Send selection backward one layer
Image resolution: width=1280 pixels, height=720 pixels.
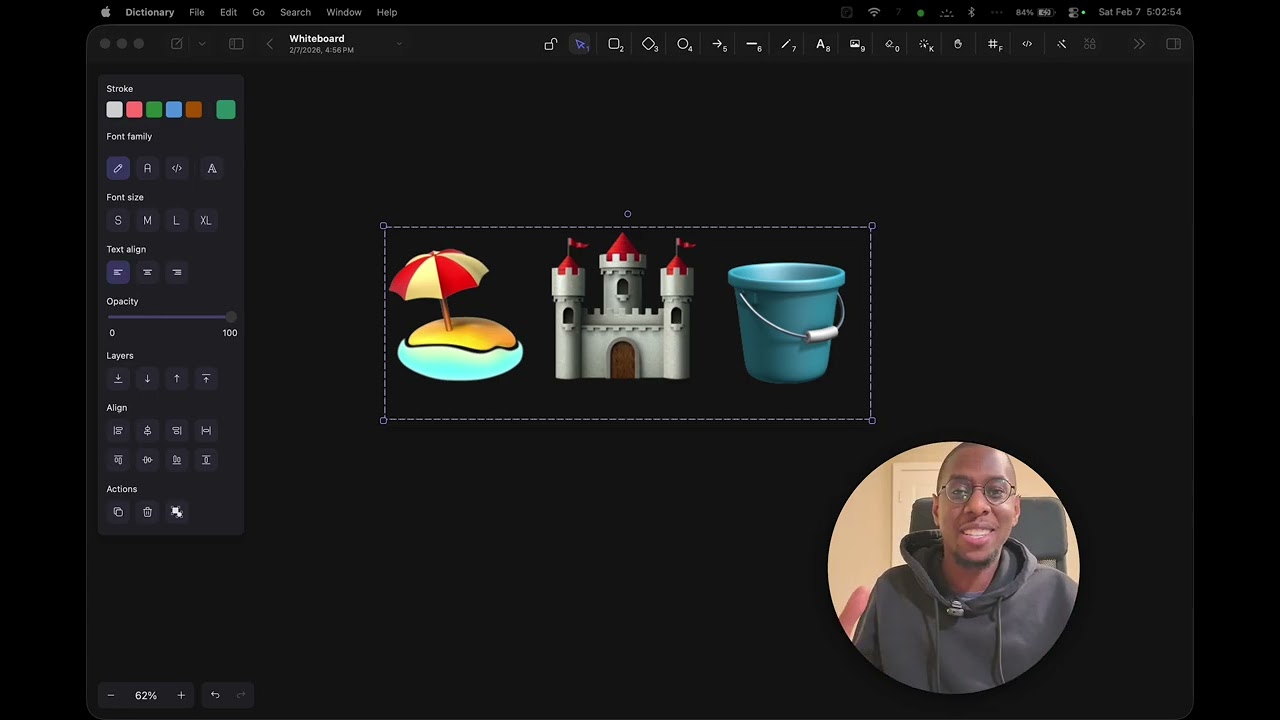click(147, 378)
